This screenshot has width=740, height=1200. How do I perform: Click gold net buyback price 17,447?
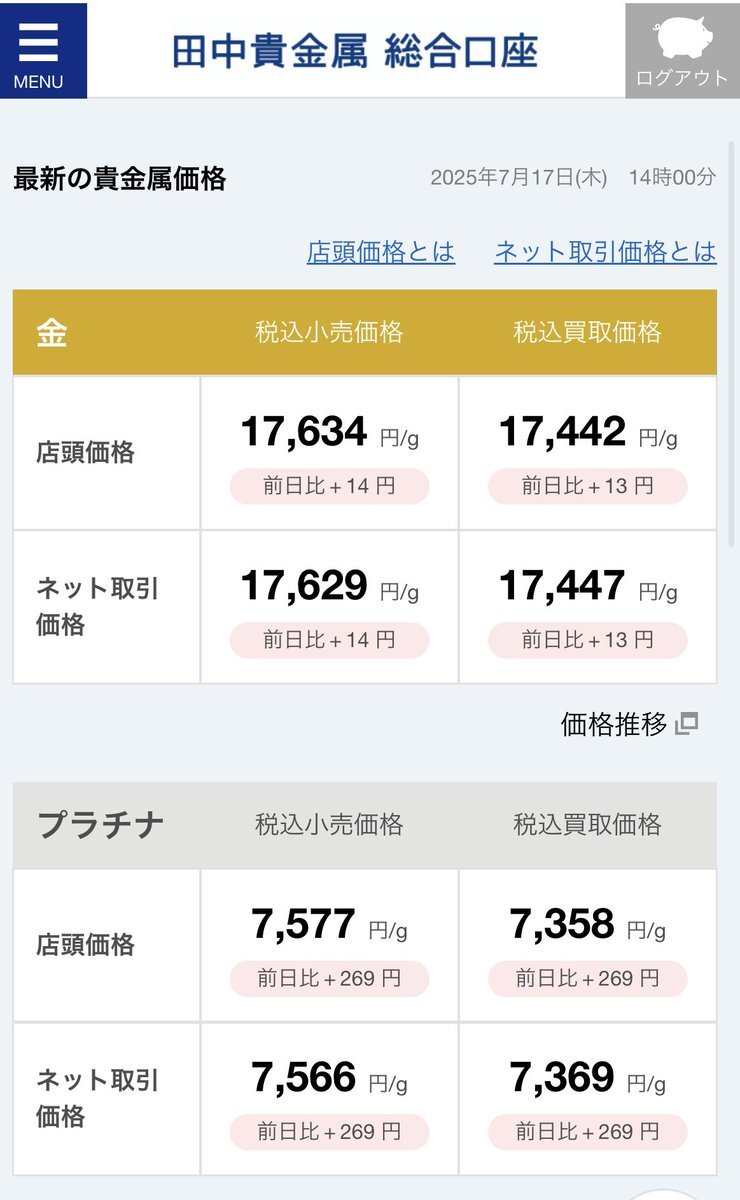coord(562,586)
